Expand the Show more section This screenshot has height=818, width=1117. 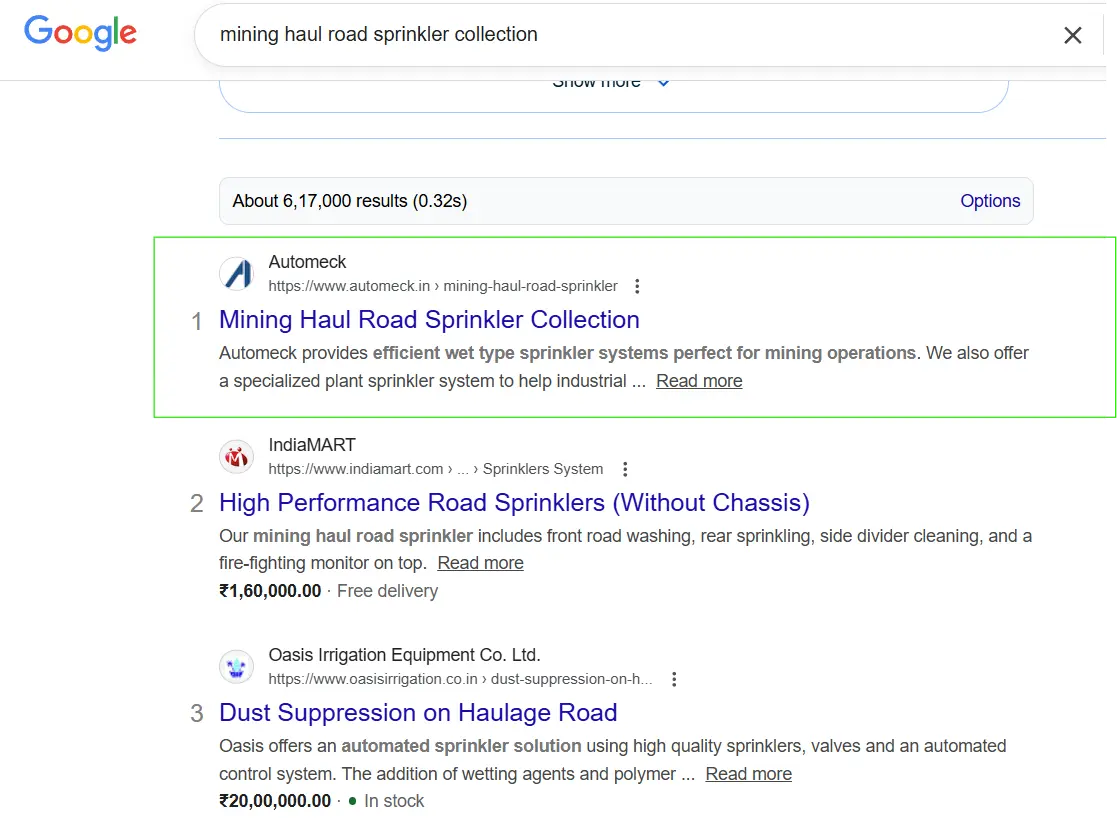(612, 83)
